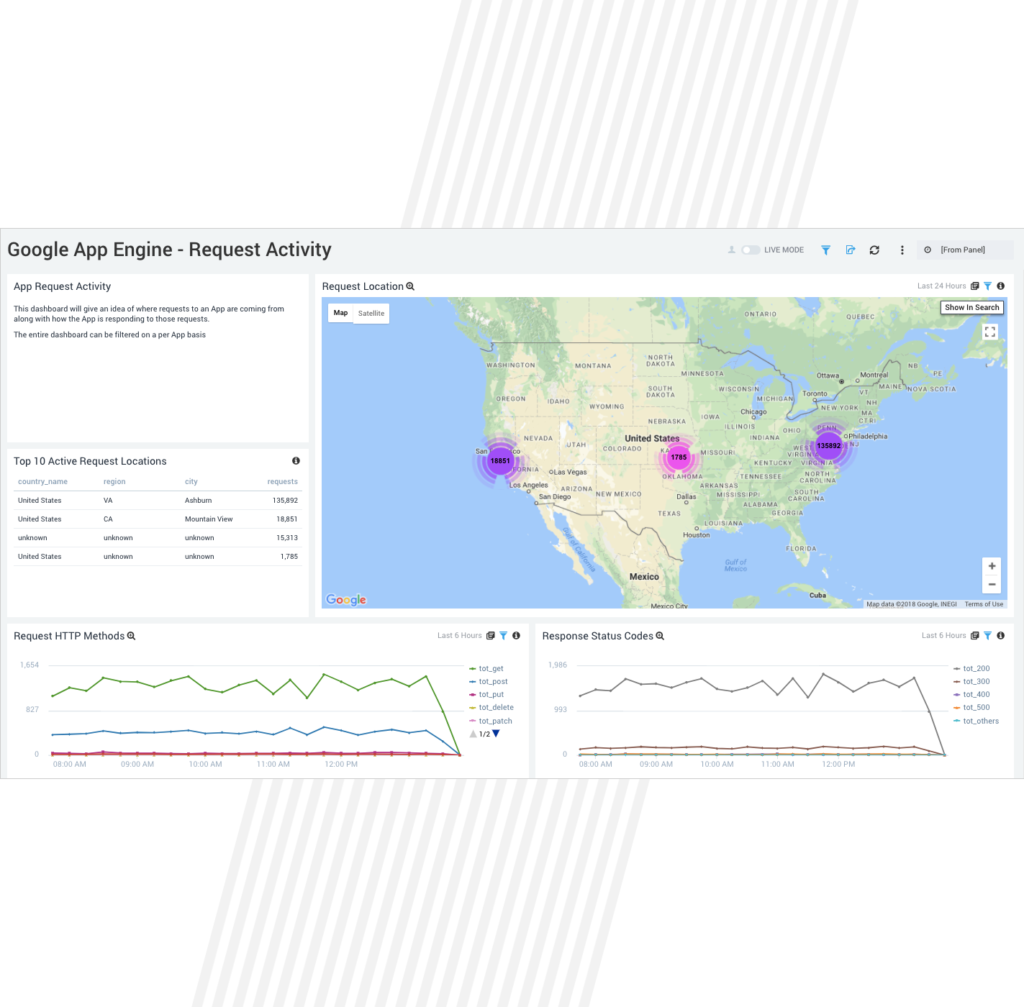Image resolution: width=1024 pixels, height=1007 pixels.
Task: Click filter icon in Request HTTP Methods panel
Action: [x=504, y=635]
